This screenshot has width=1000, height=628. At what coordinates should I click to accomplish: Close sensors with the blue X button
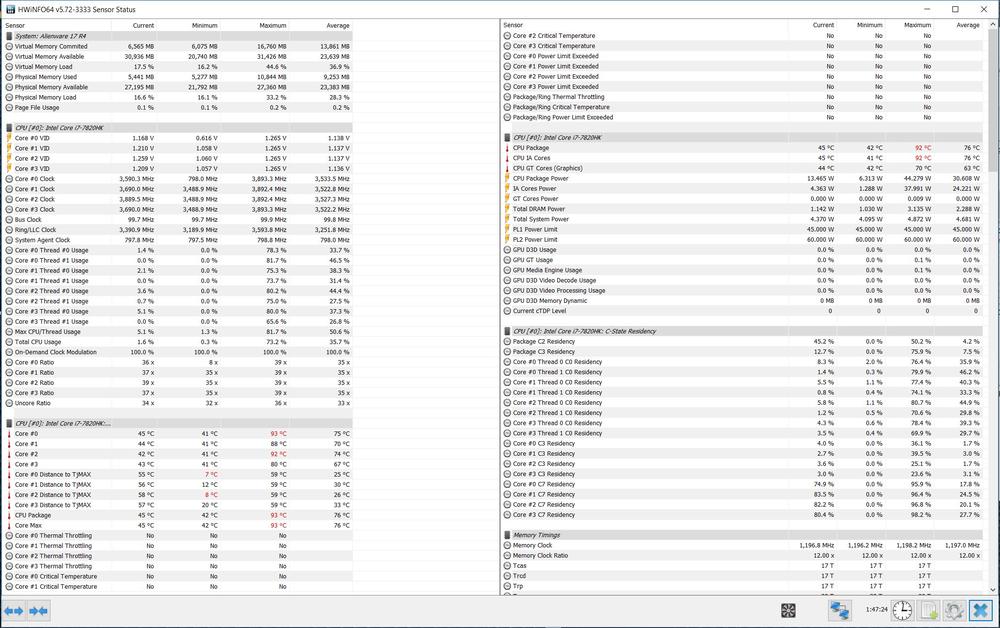pyautogui.click(x=980, y=610)
